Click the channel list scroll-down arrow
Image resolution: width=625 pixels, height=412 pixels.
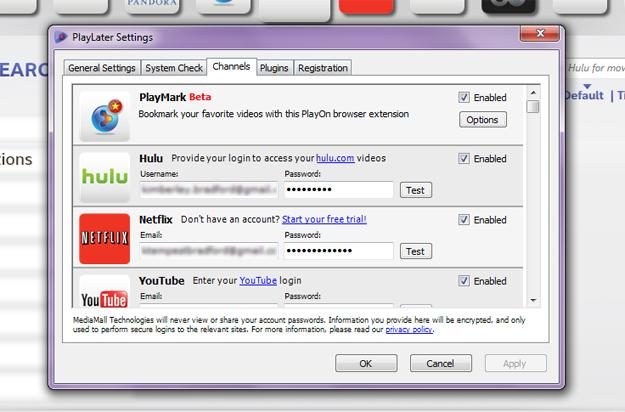tap(533, 300)
